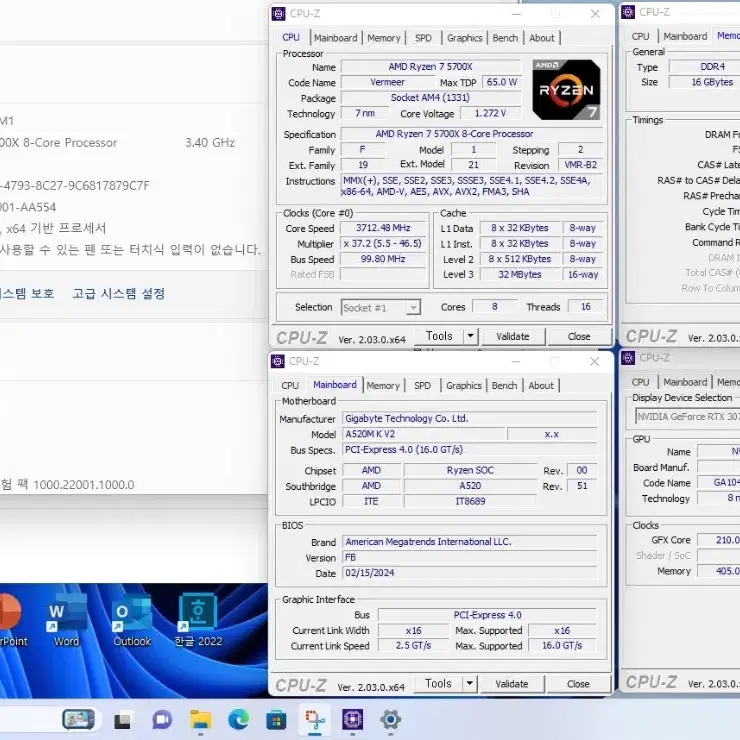Minimize the top CPU-Z window
The height and width of the screenshot is (740, 740).
(516, 15)
